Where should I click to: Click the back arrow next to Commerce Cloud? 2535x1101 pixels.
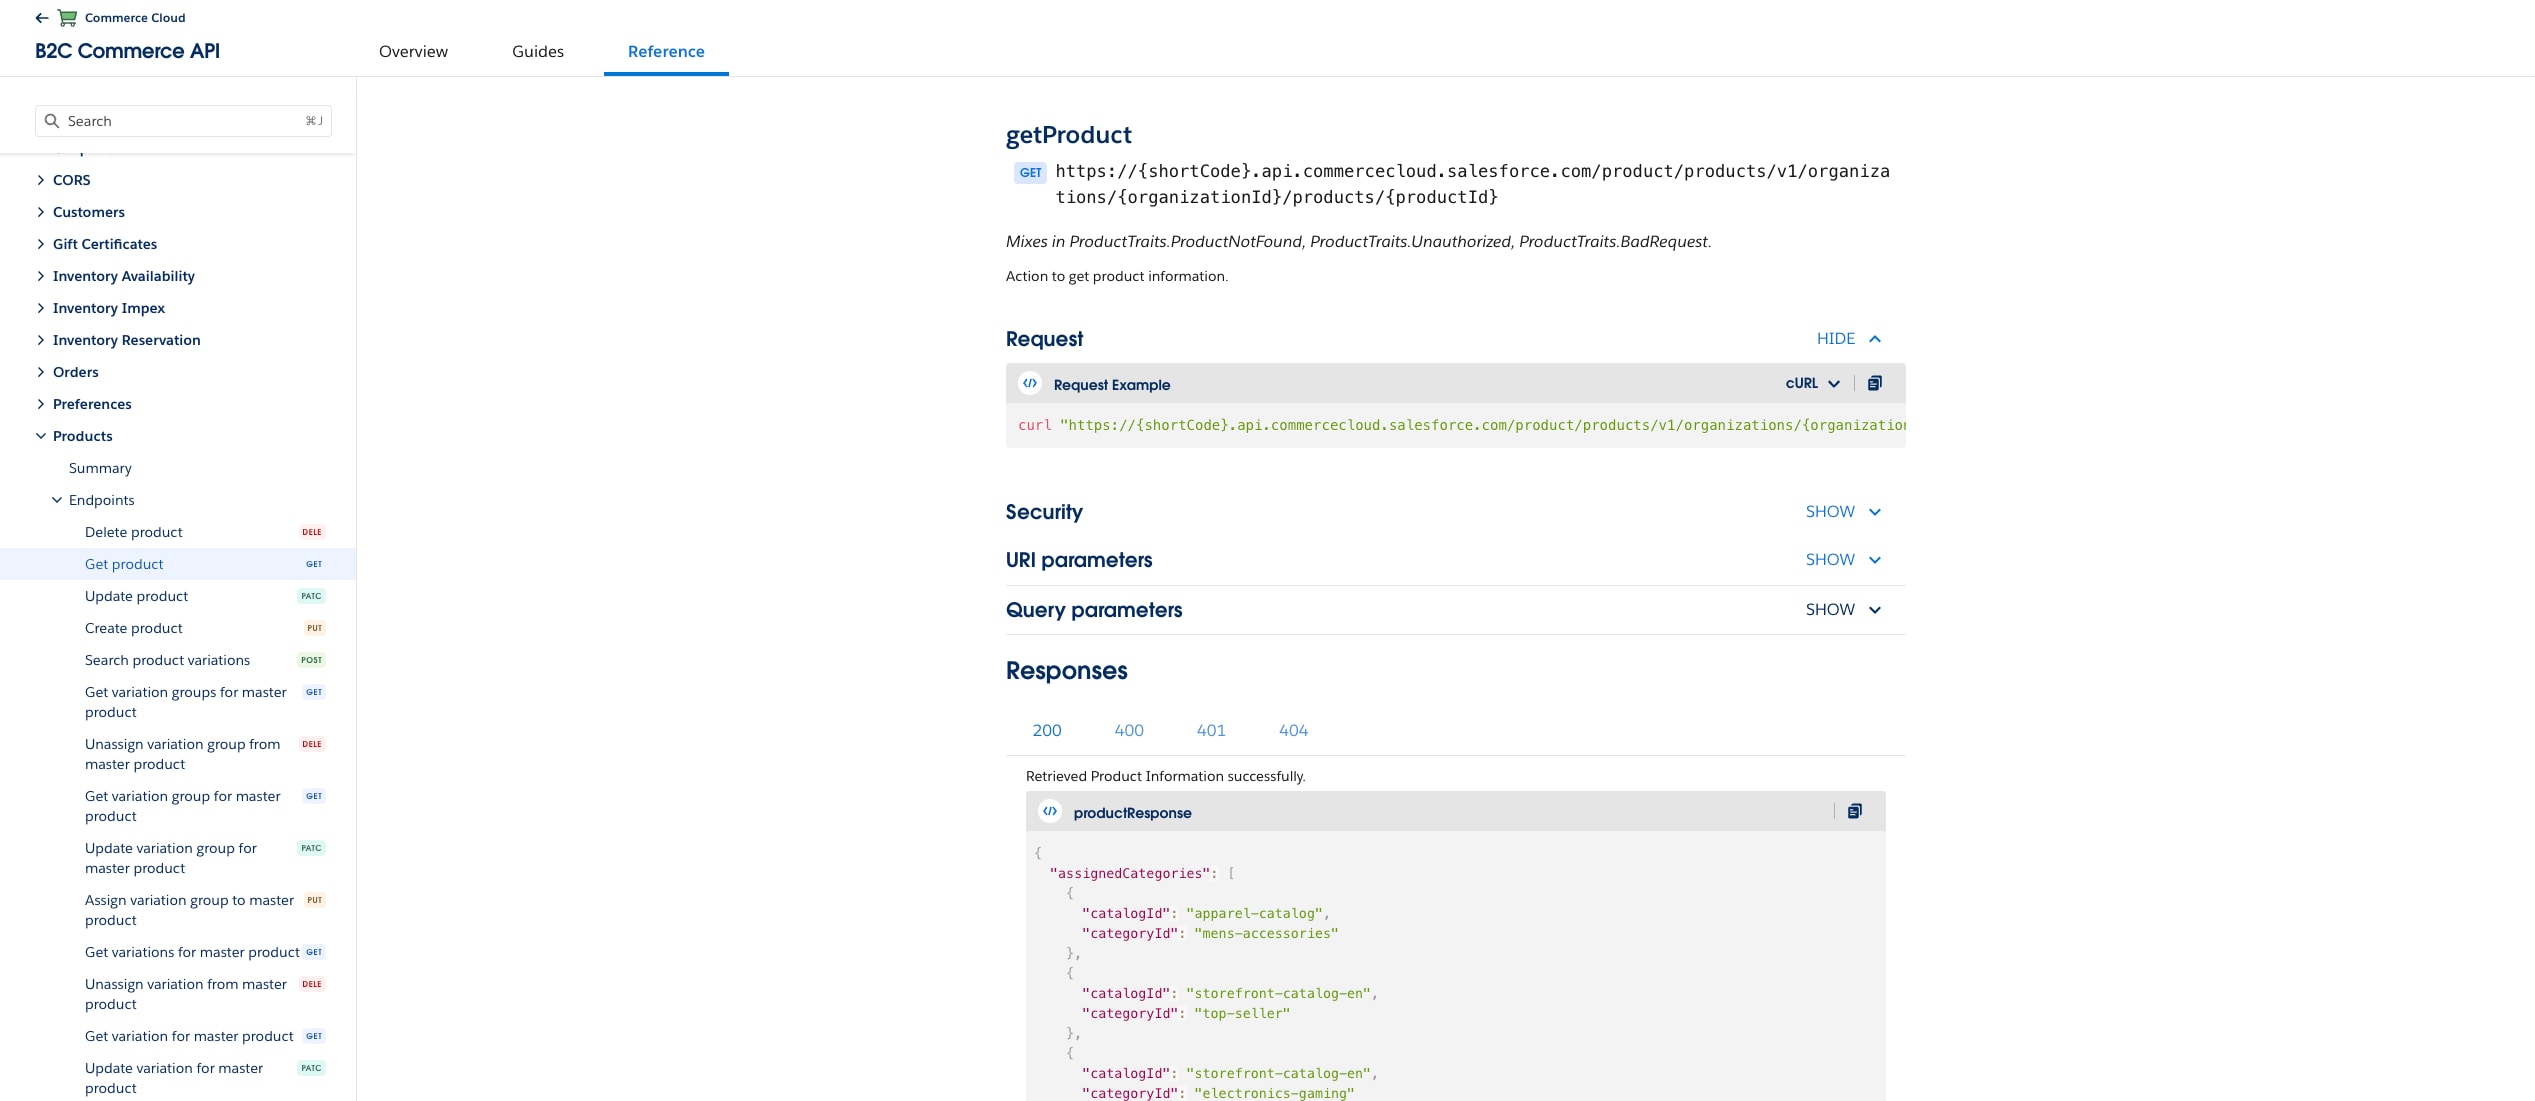(41, 18)
